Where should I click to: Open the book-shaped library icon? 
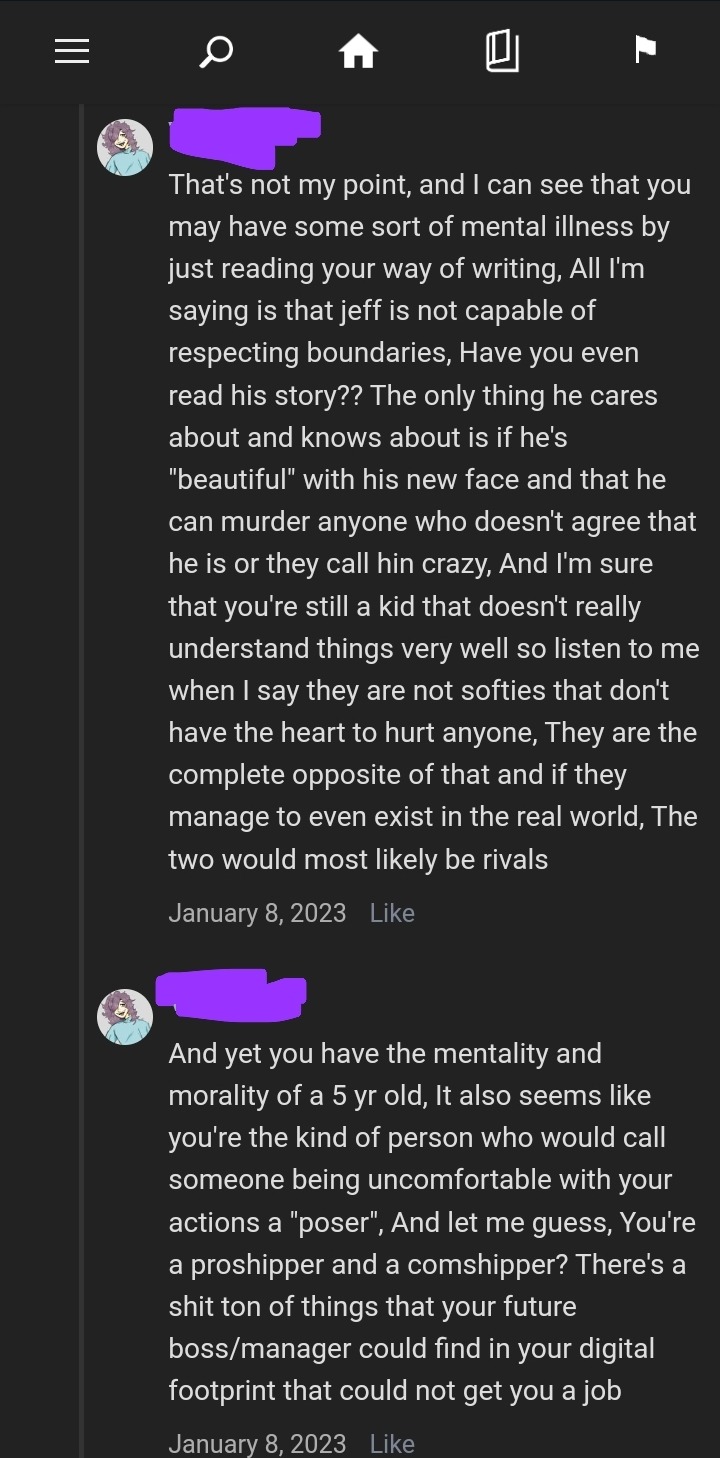(x=502, y=51)
